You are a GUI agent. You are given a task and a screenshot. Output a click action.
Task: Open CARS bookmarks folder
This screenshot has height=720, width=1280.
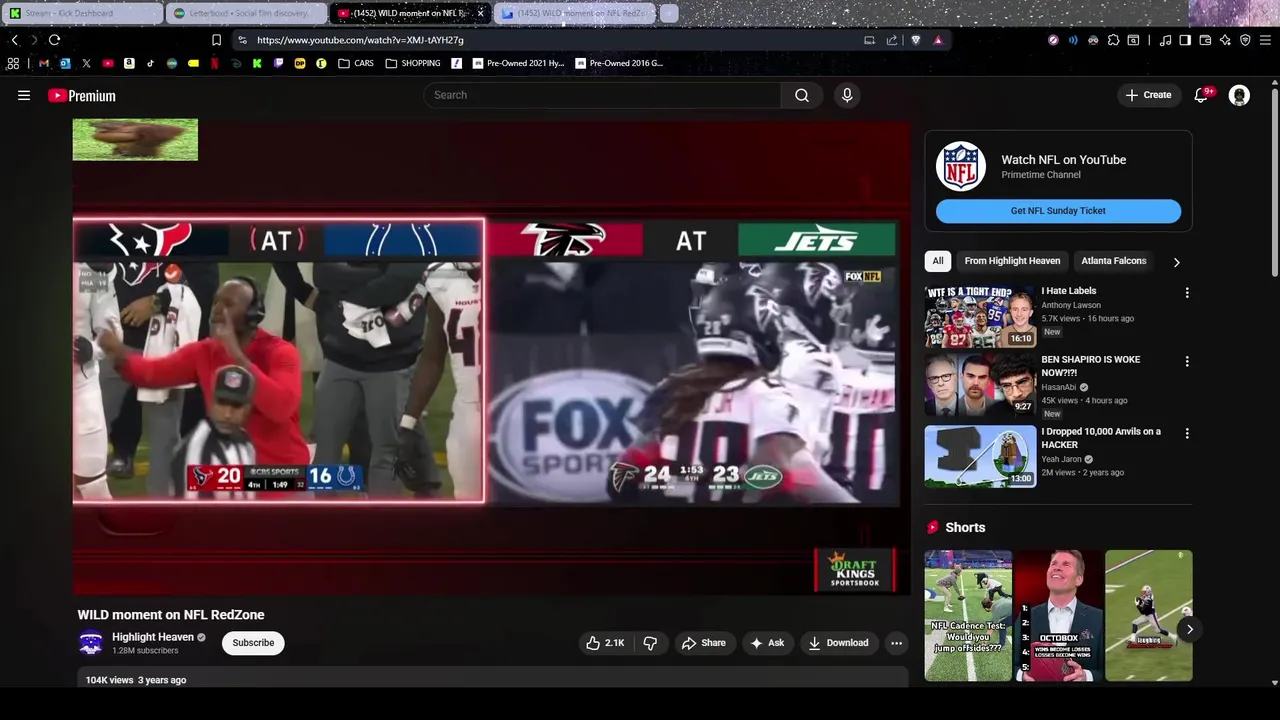tap(356, 63)
